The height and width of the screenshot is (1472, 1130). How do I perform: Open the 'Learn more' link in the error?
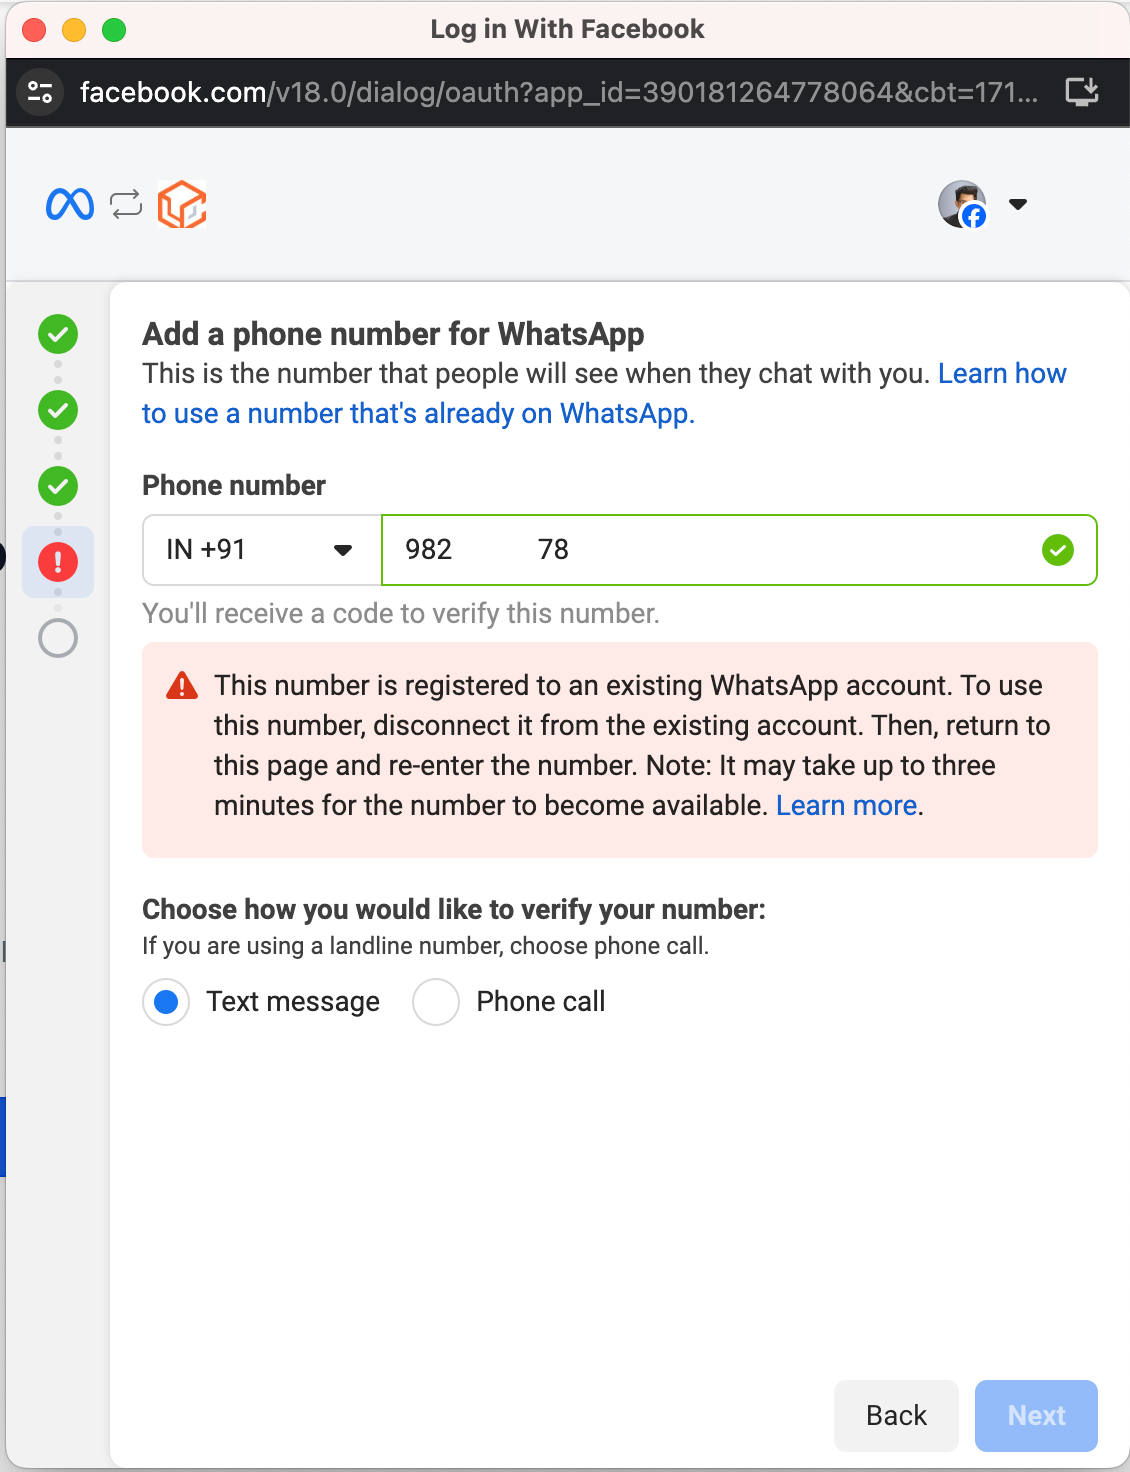coord(846,806)
